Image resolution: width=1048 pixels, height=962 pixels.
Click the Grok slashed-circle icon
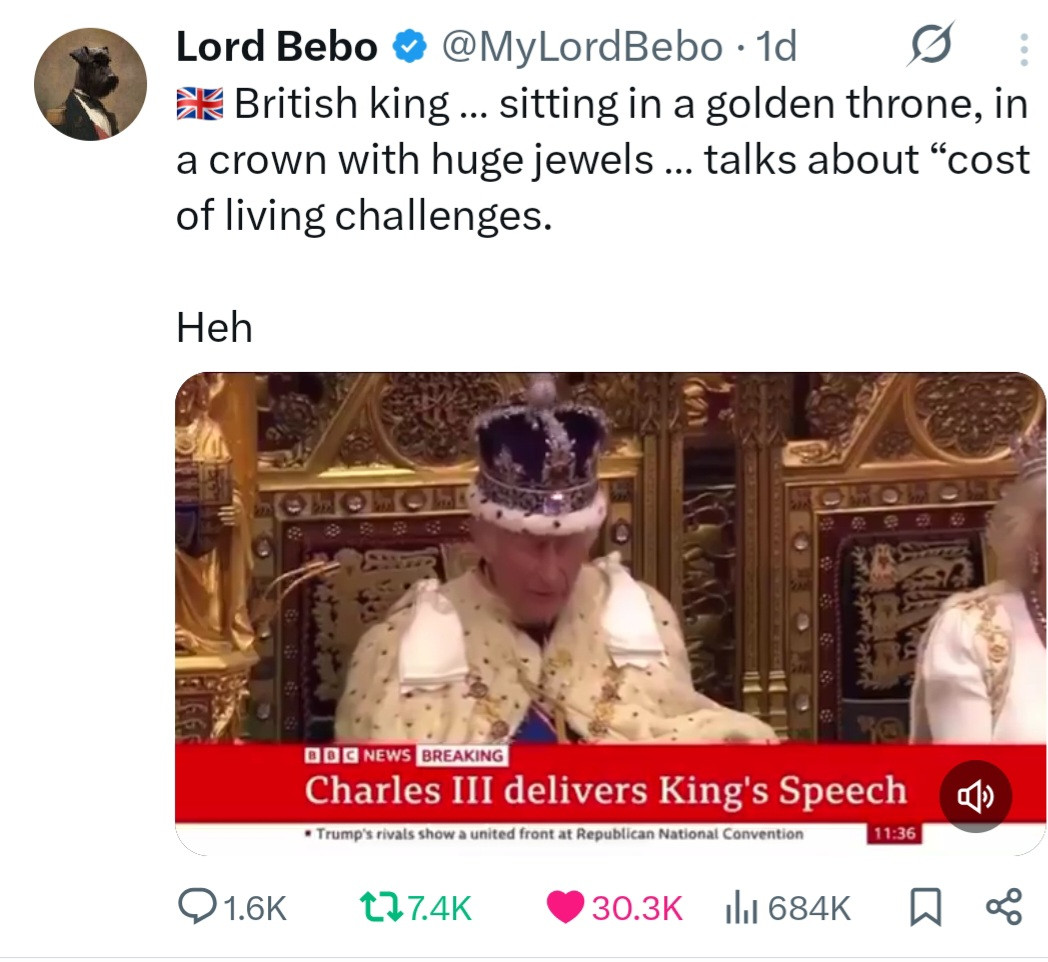(929, 45)
